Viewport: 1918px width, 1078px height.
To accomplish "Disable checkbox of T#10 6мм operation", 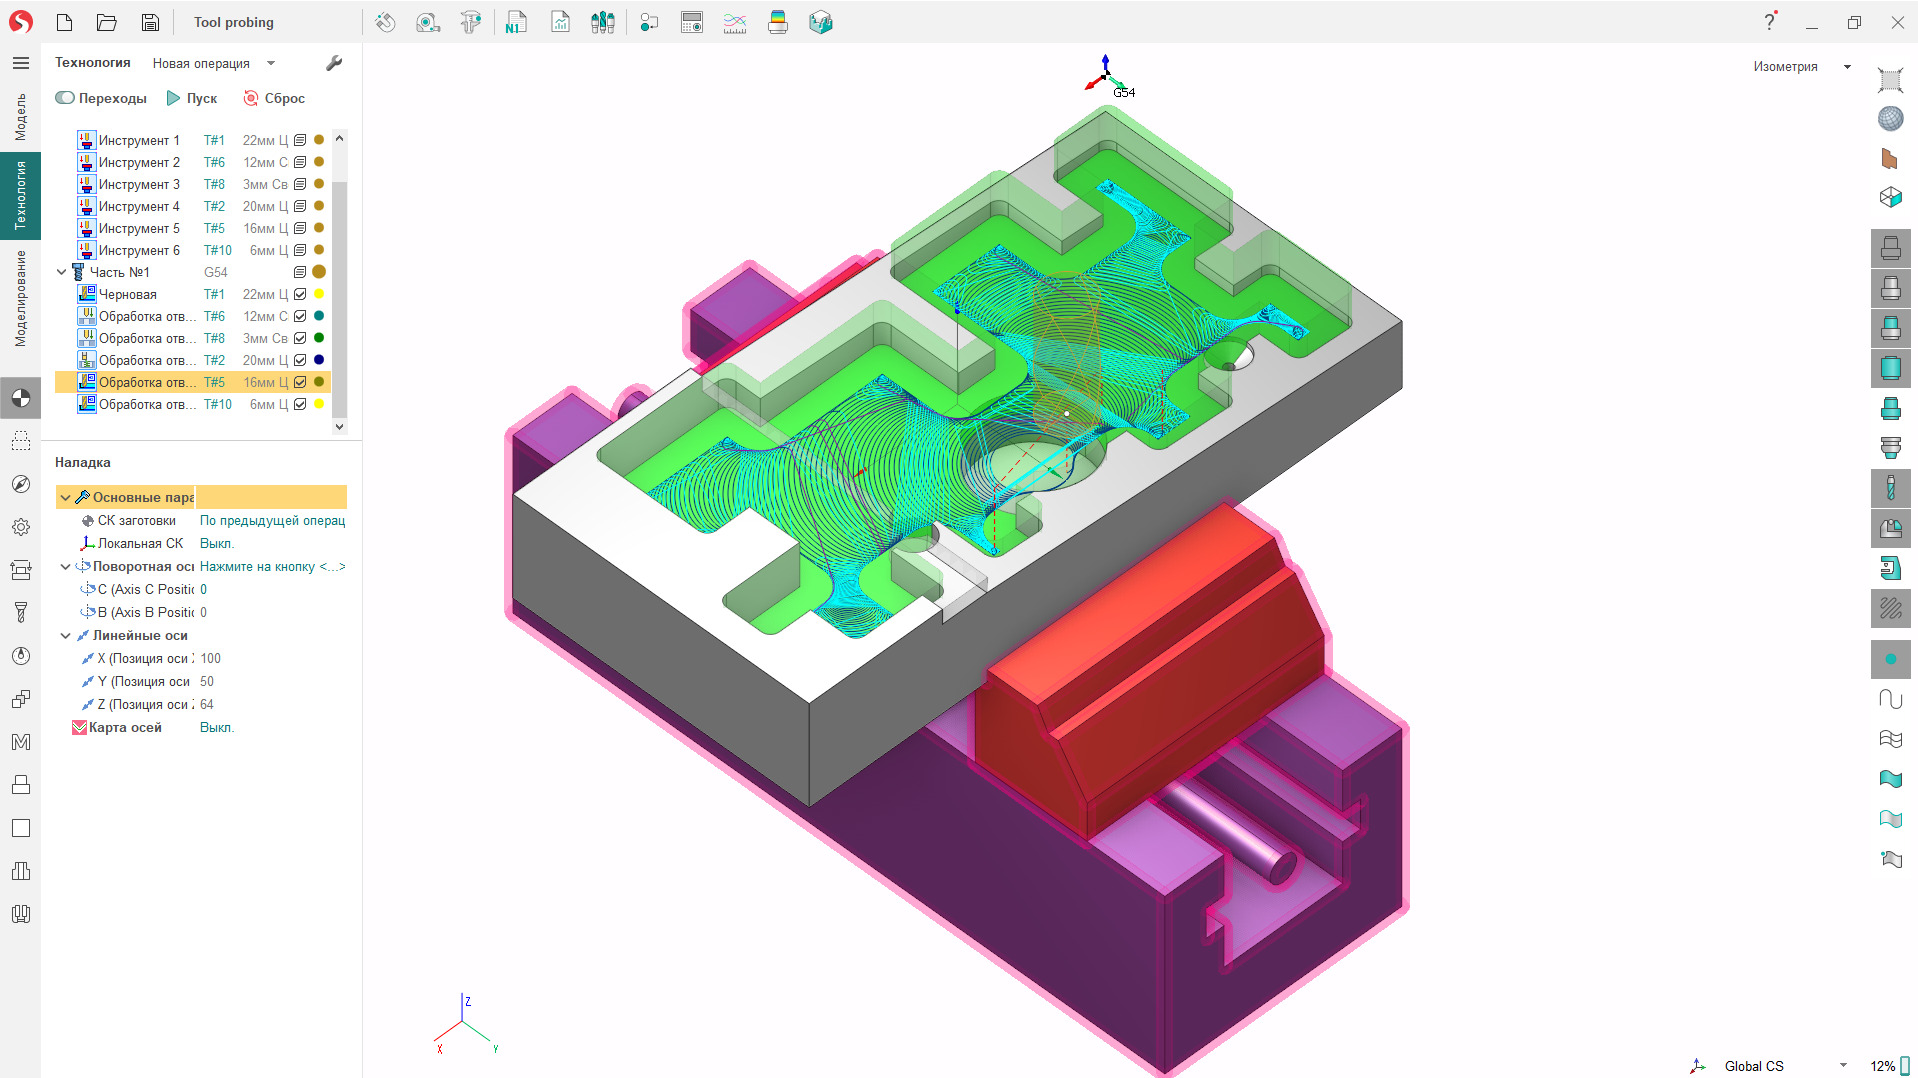I will coord(298,404).
